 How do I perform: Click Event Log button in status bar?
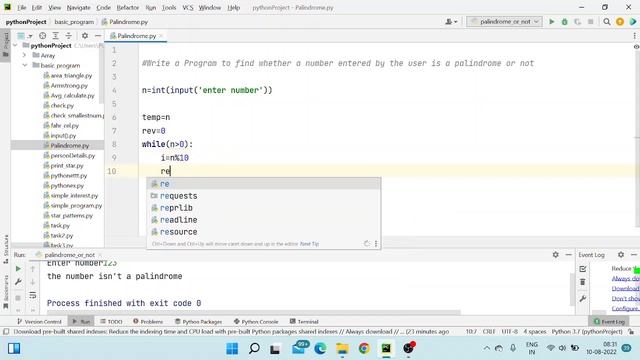pos(609,322)
